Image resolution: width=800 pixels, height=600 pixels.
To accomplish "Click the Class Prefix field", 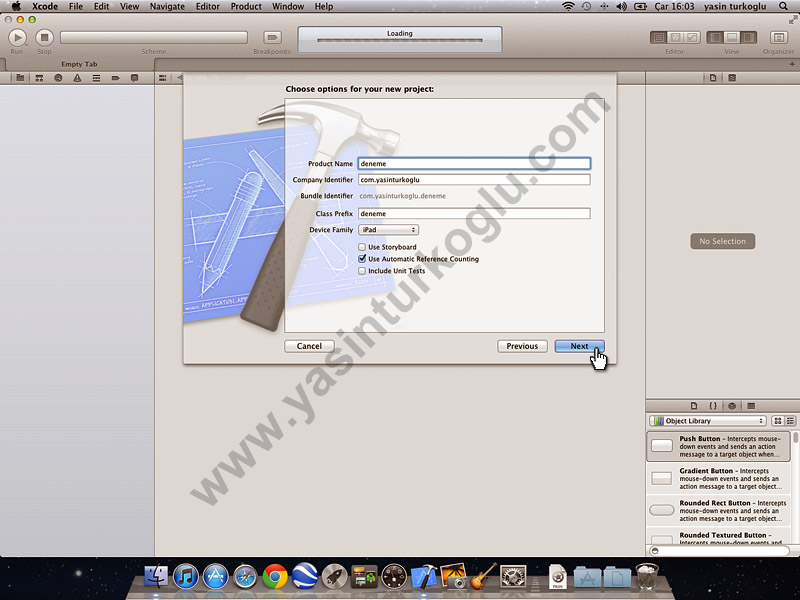I will click(474, 214).
